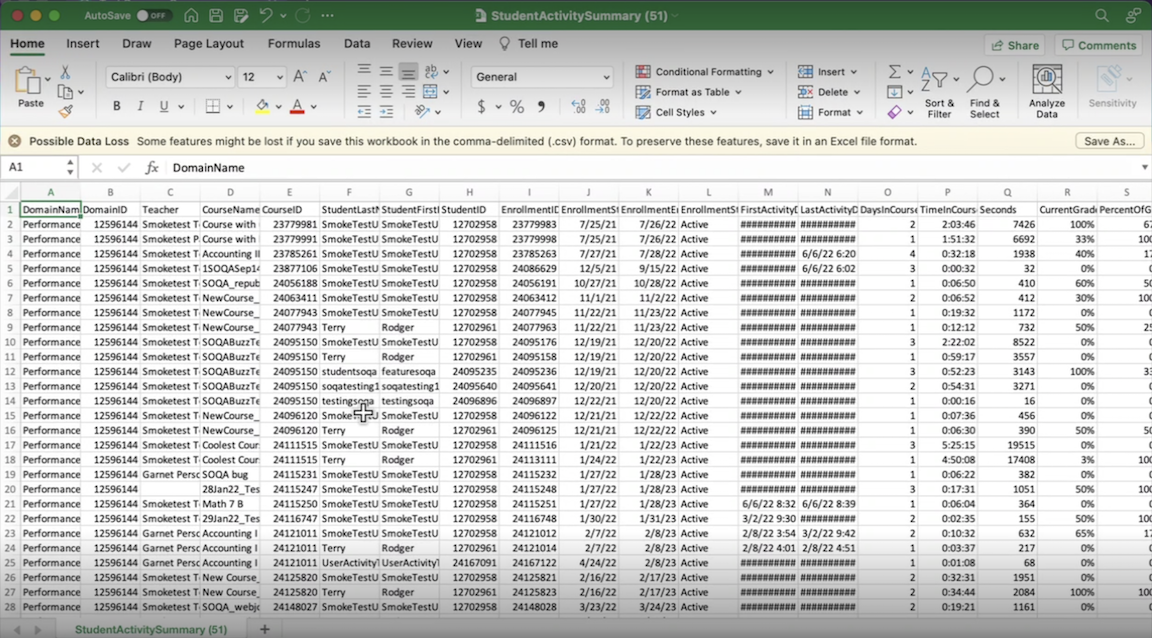Switch to the Page Layout tab
This screenshot has width=1152, height=638.
point(209,43)
